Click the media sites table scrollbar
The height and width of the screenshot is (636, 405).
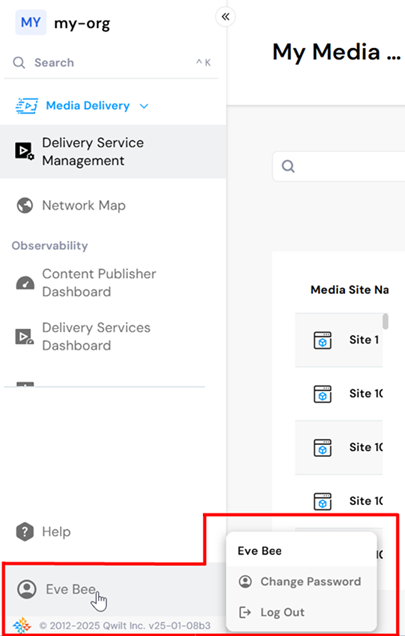(x=386, y=321)
